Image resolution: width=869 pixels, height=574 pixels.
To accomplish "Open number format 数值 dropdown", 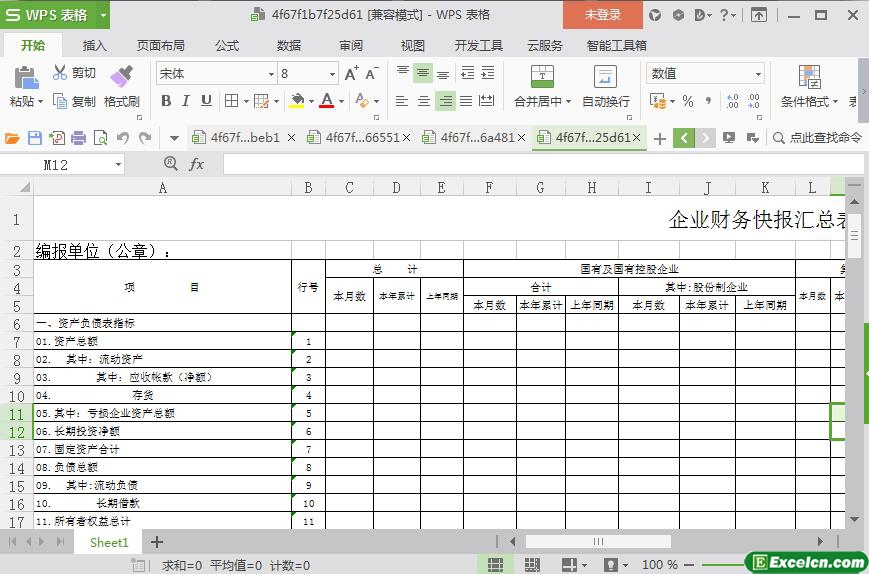I will [758, 74].
